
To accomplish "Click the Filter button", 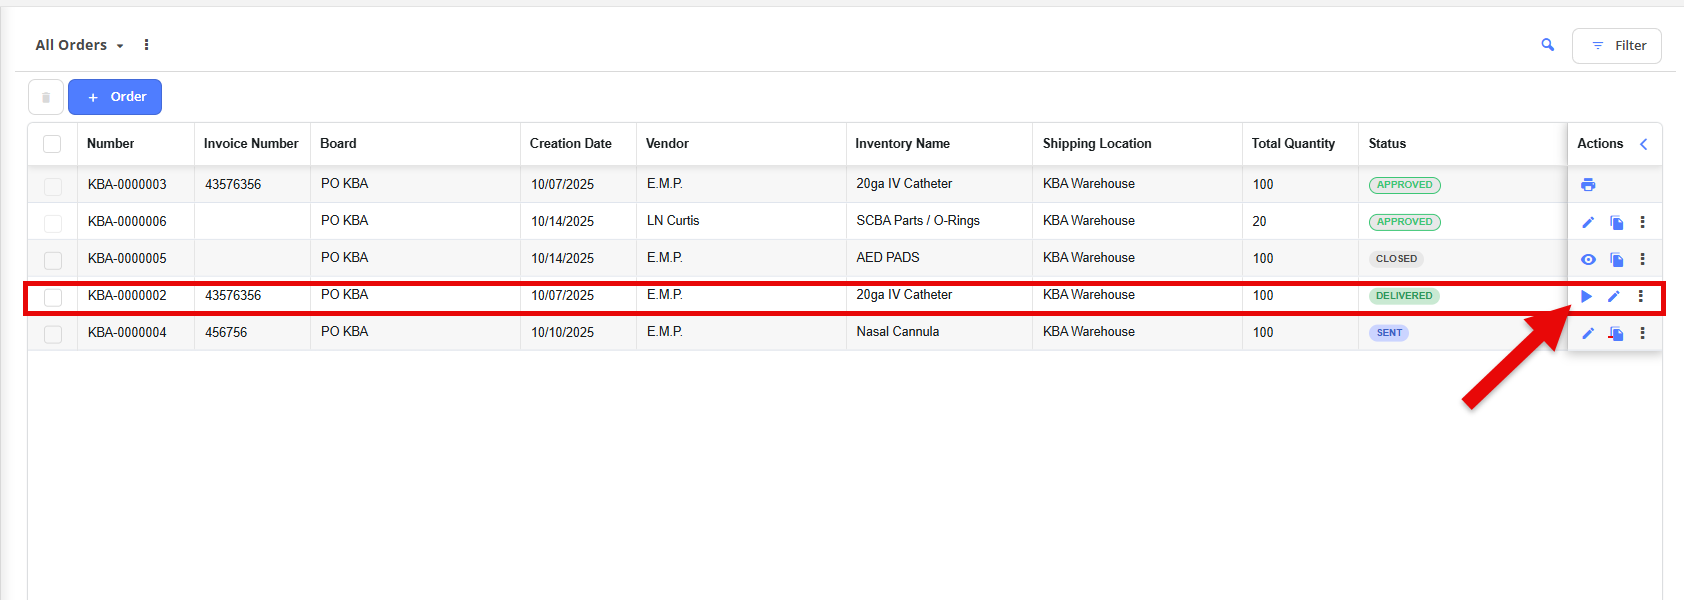I will (1616, 46).
